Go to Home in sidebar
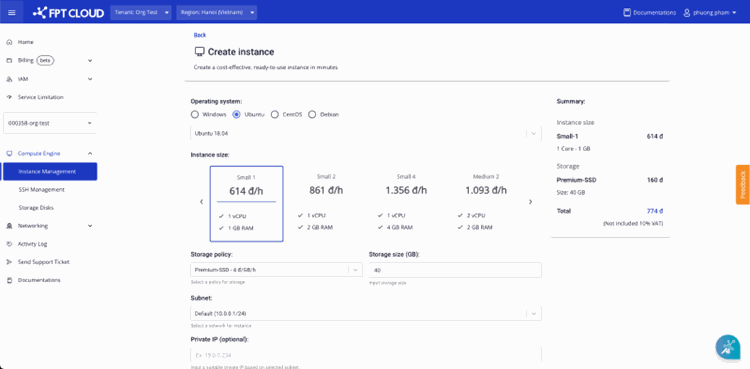This screenshot has height=369, width=750. [x=26, y=42]
